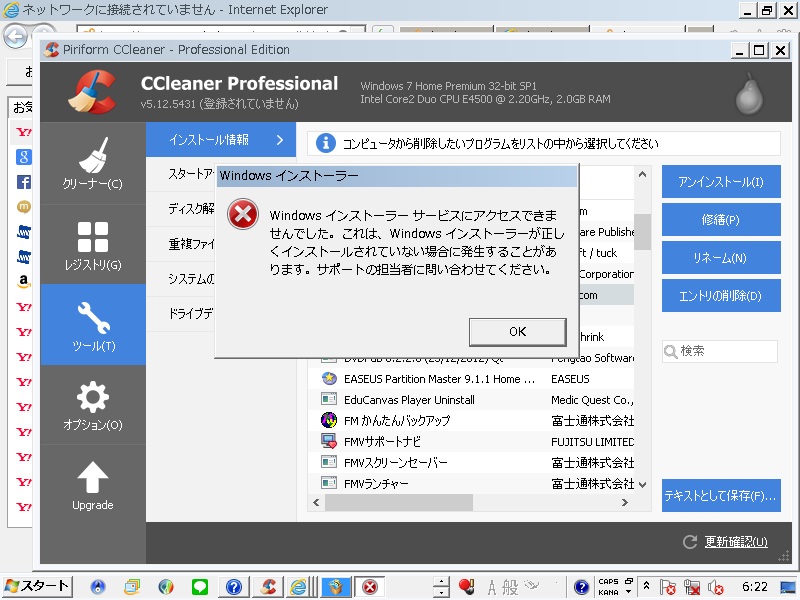Open the Amazon favorite in Internet Explorer
The width and height of the screenshot is (800, 600).
click(x=23, y=281)
